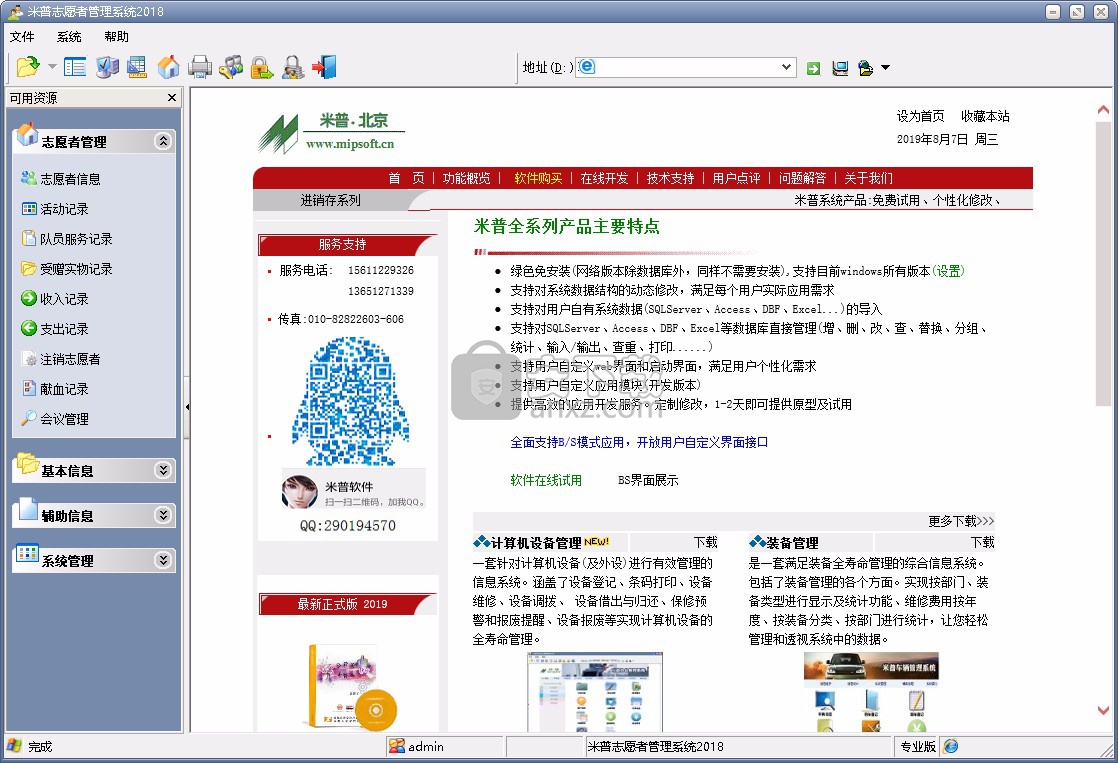Open 志愿者信息 in the sidebar
Screen dimensions: 1118x763
[x=61, y=178]
